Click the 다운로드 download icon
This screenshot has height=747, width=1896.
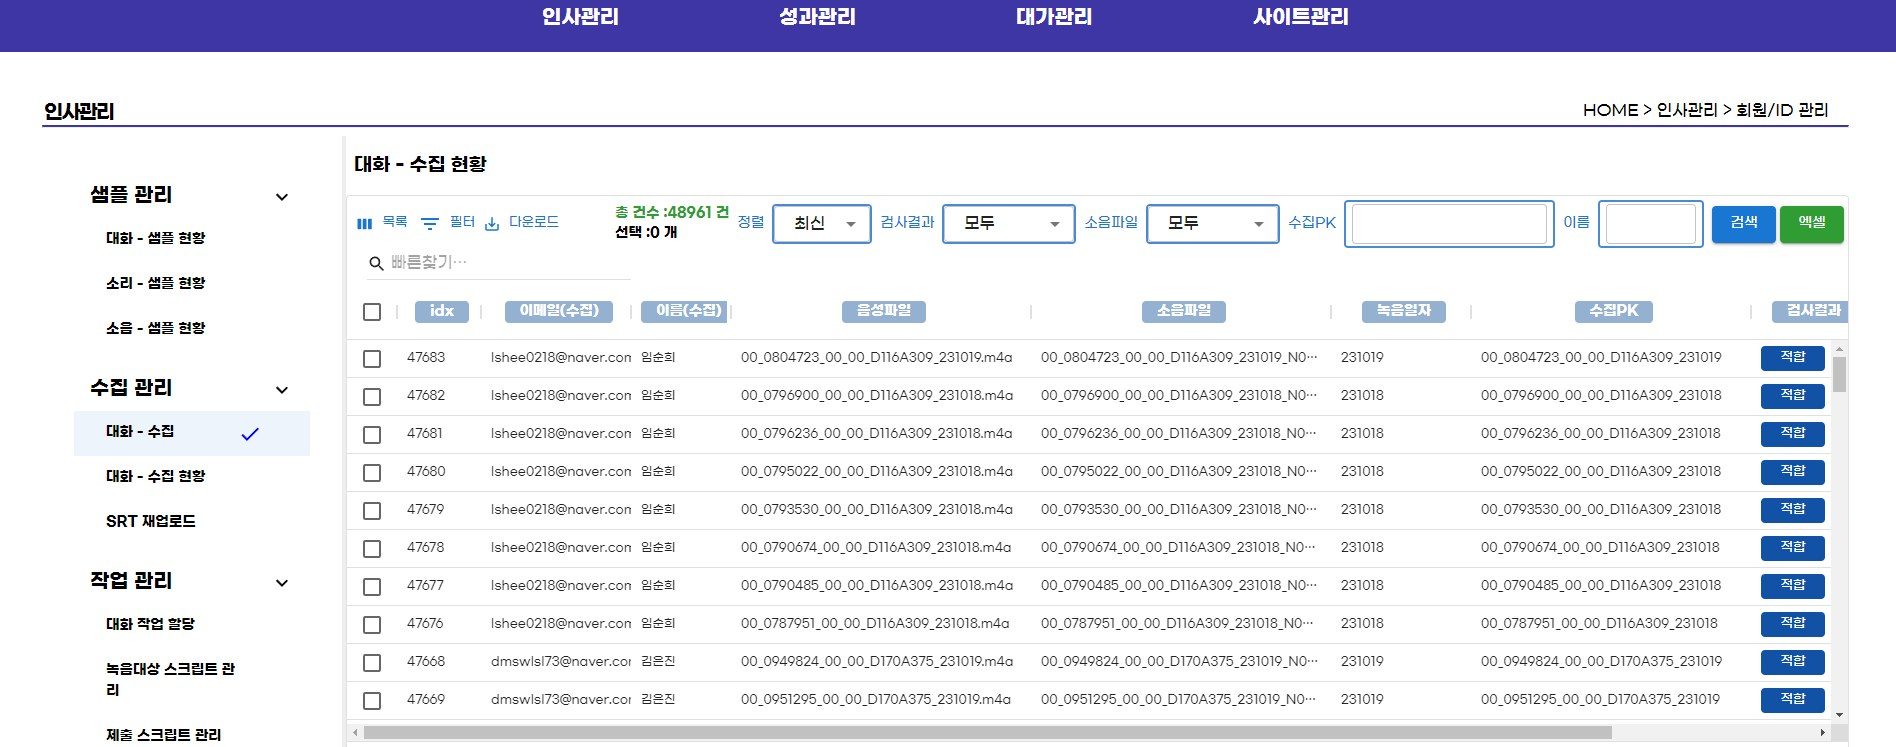(x=492, y=223)
